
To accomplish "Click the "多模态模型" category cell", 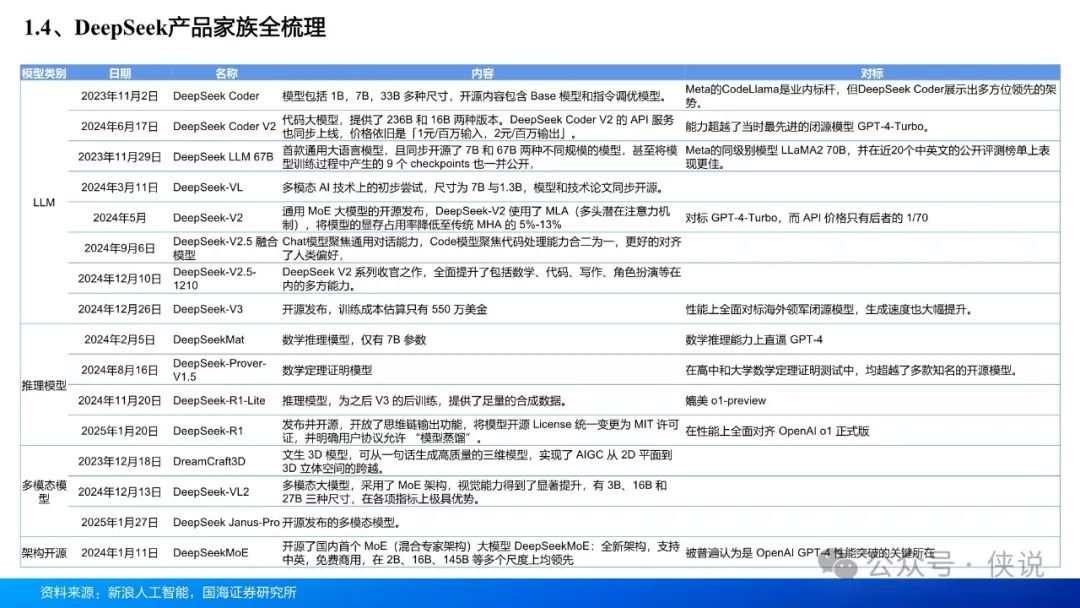I will coord(44,492).
